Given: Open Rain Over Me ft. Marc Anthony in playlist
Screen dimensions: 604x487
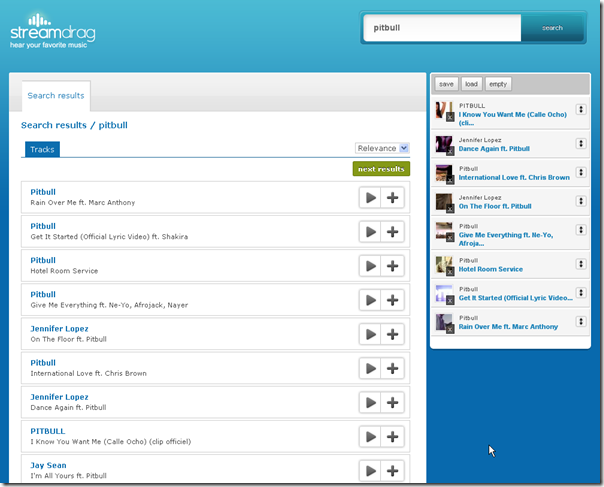Looking at the screenshot, I should 508,327.
